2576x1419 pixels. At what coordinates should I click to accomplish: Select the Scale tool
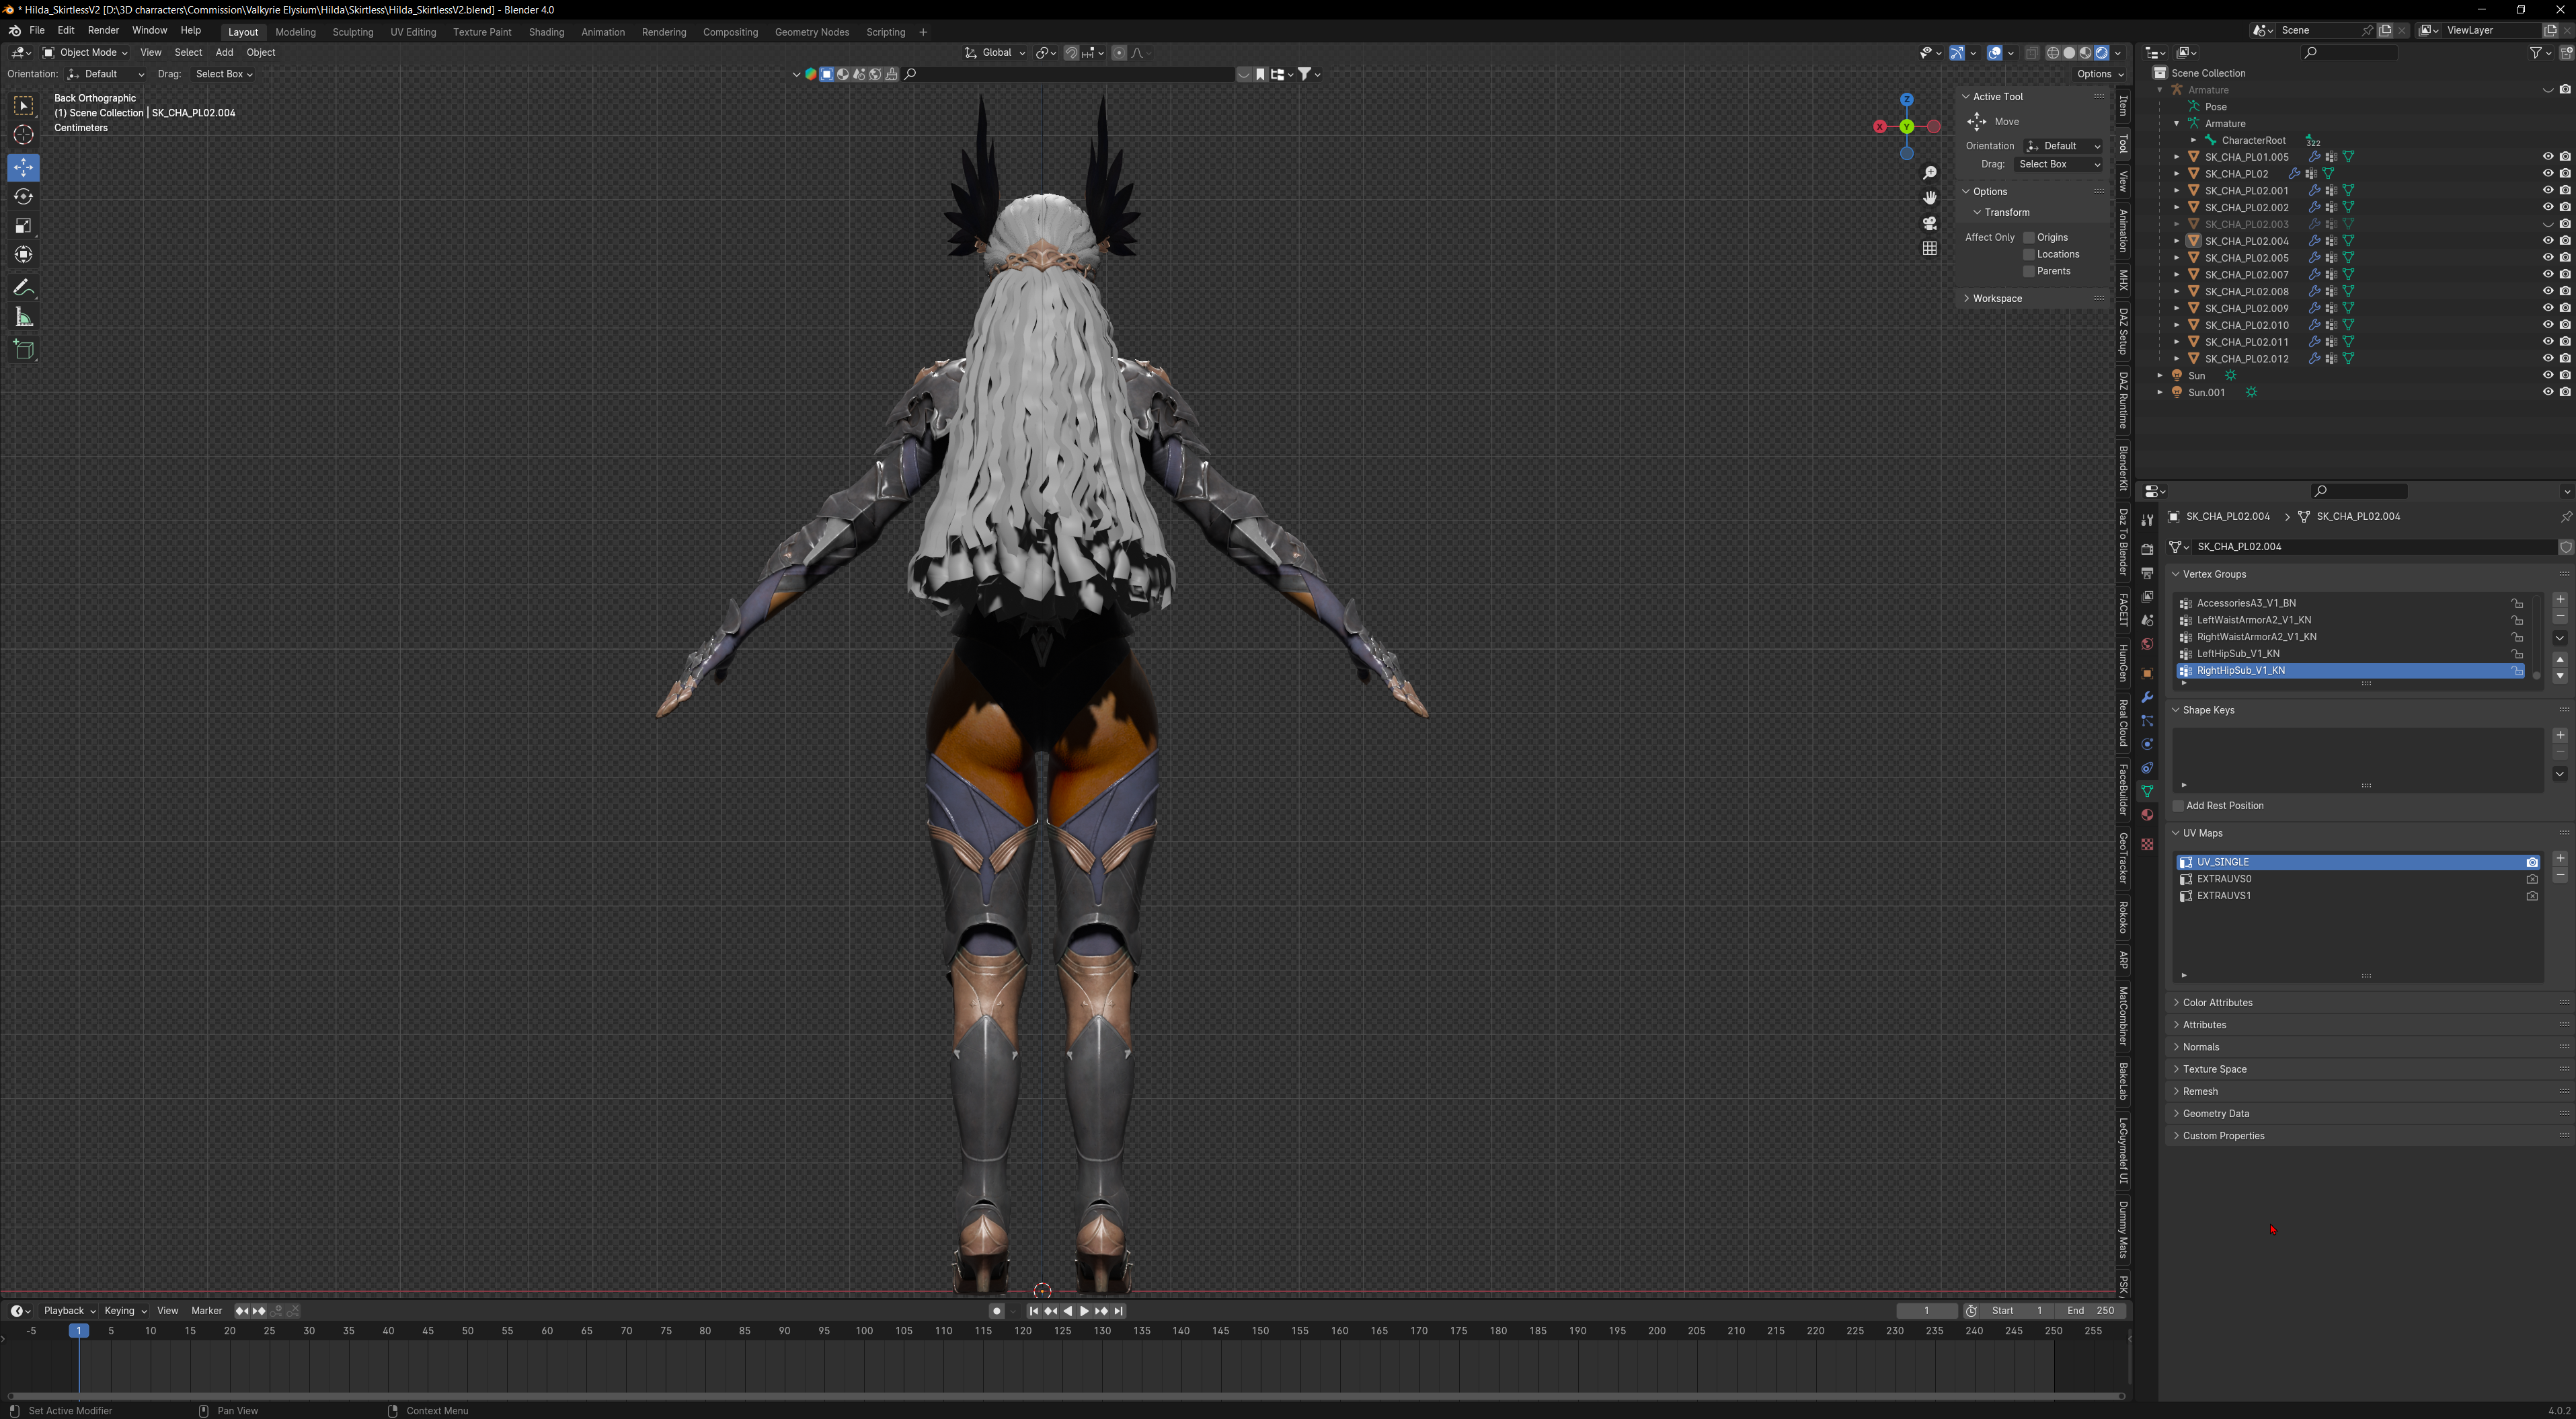[24, 226]
